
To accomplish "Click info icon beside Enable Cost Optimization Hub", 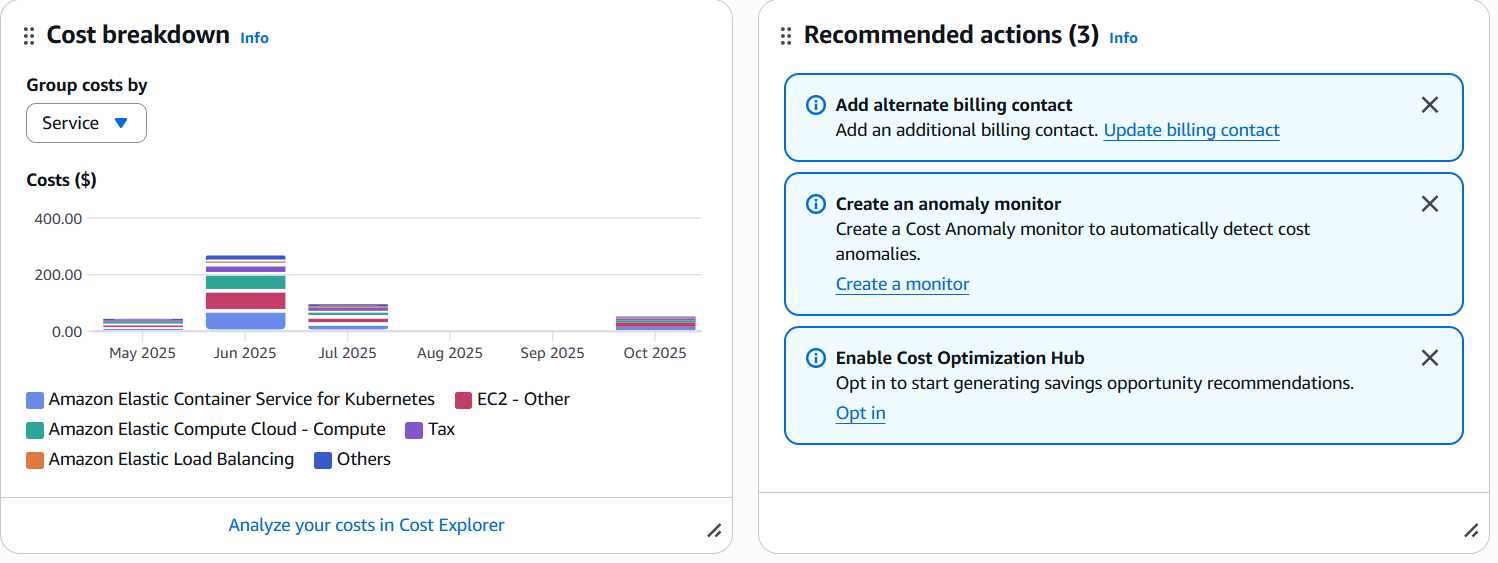I will point(816,358).
